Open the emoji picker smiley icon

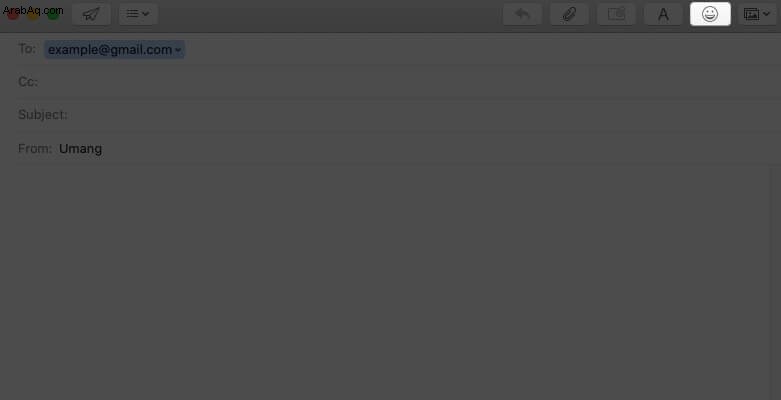pyautogui.click(x=710, y=14)
